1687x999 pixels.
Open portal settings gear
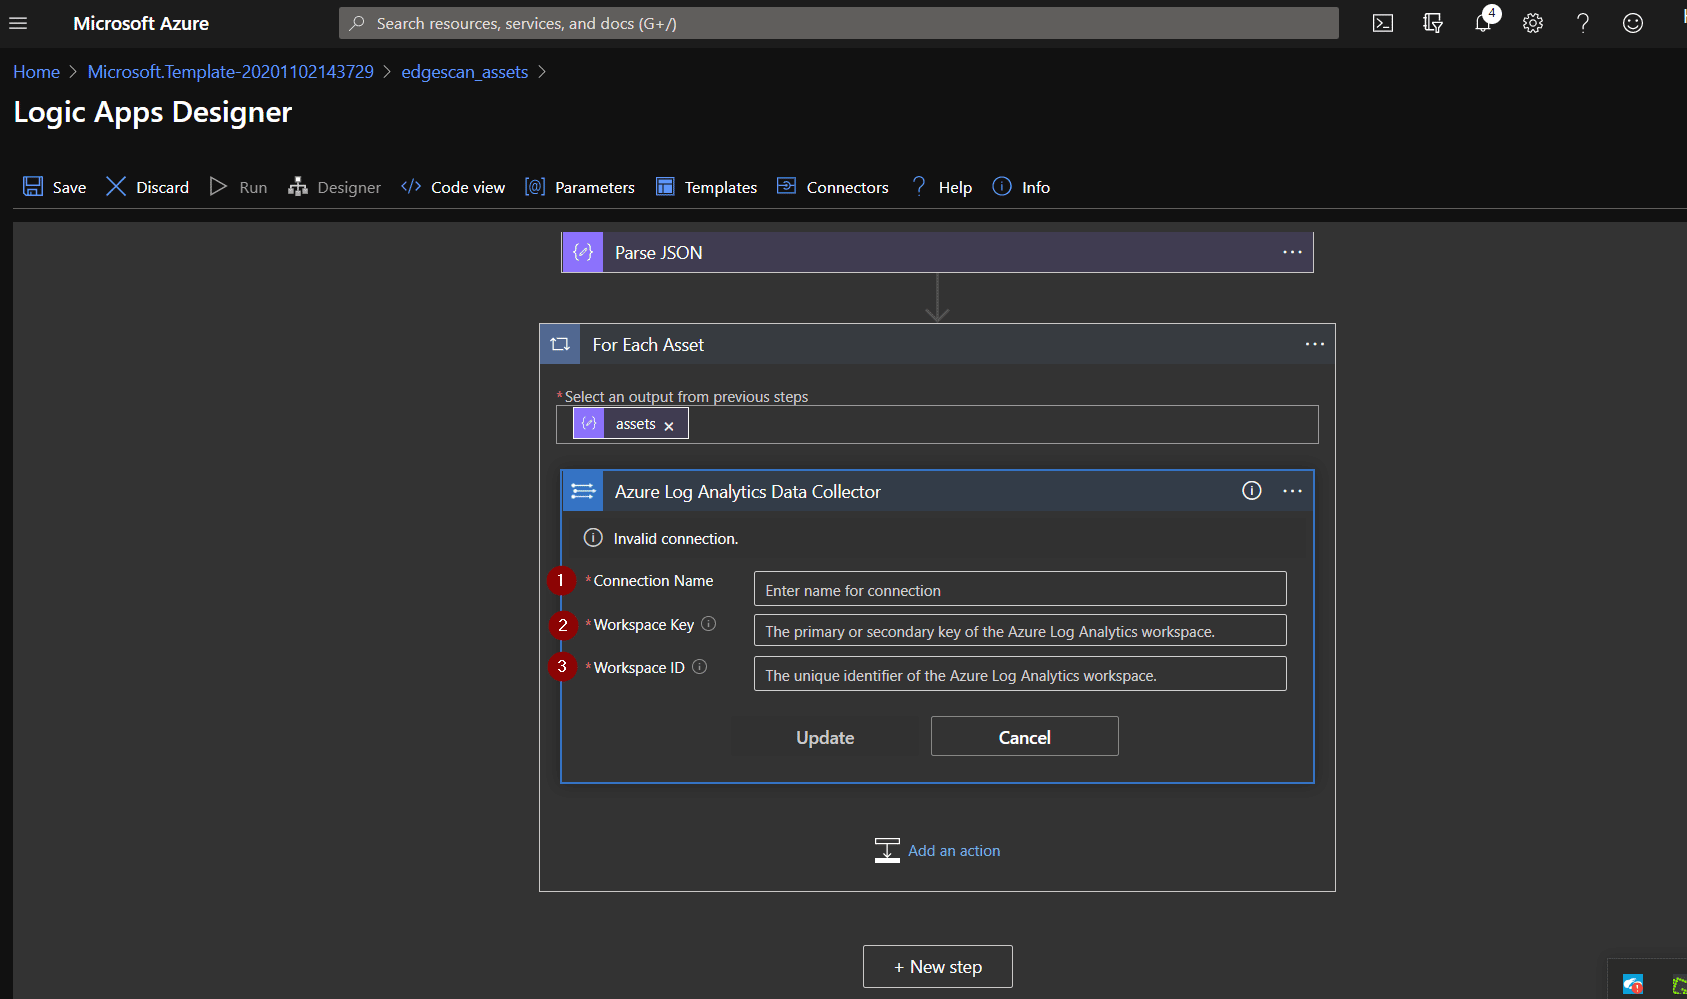pos(1533,23)
